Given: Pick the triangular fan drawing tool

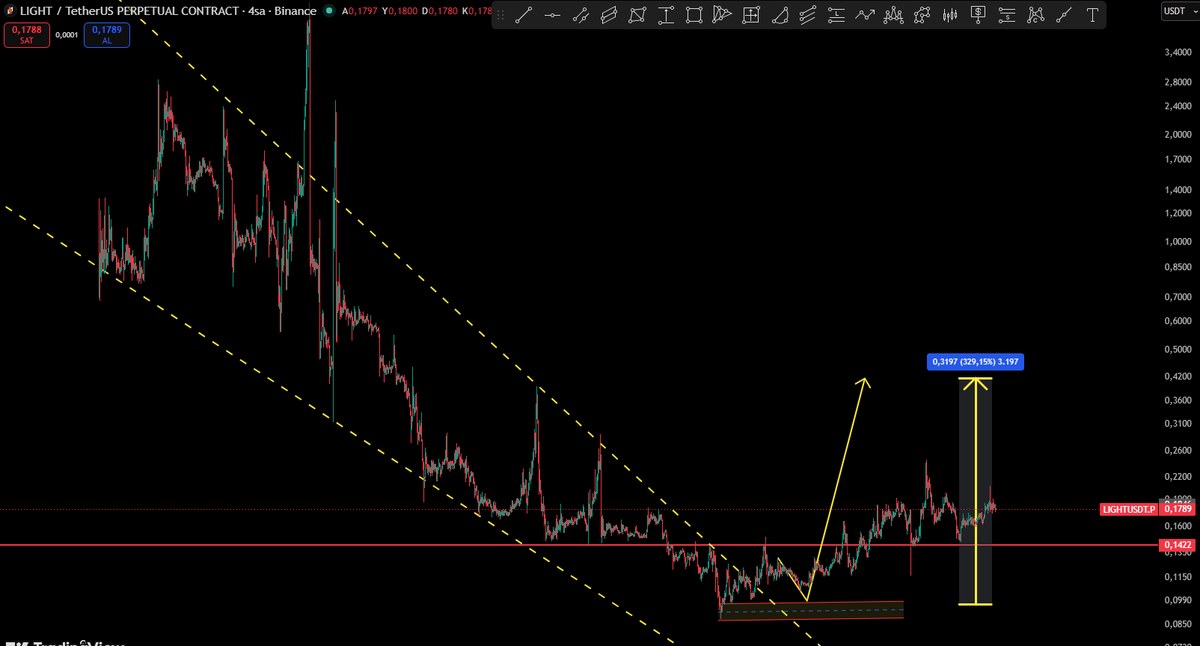Looking at the screenshot, I should click(722, 15).
